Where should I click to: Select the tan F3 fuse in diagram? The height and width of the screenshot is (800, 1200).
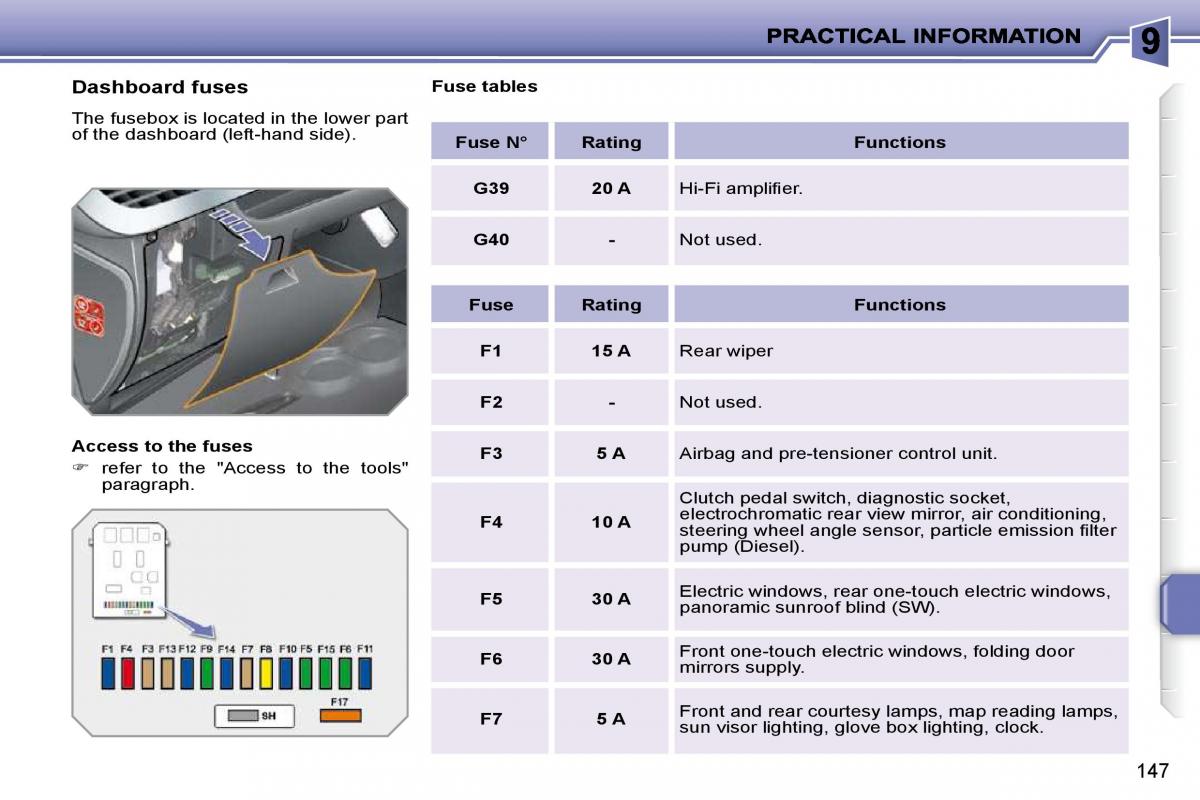[x=148, y=673]
